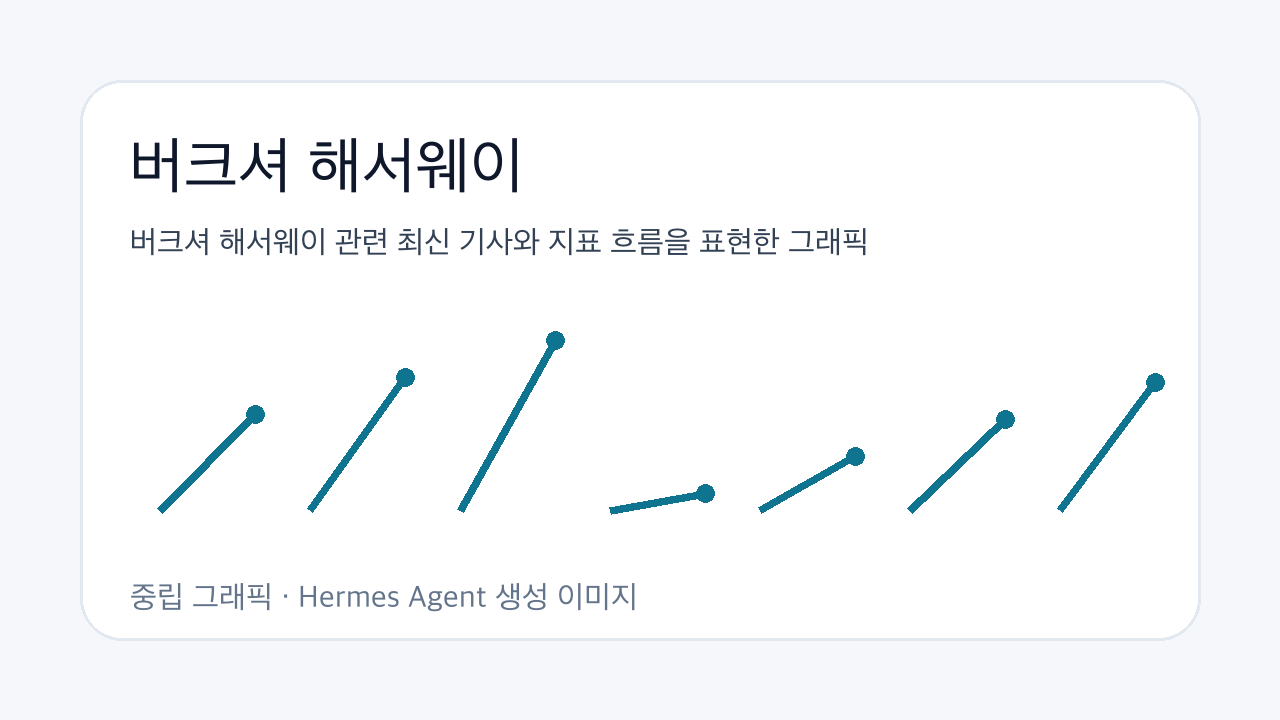Select the last teal dot on the right
The image size is (1280, 720).
point(1155,382)
